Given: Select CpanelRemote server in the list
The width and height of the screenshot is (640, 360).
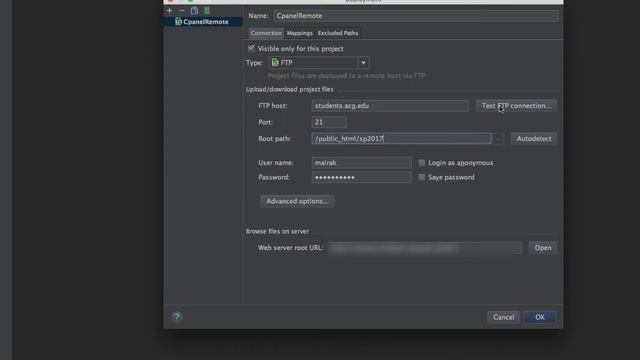Looking at the screenshot, I should tap(203, 22).
